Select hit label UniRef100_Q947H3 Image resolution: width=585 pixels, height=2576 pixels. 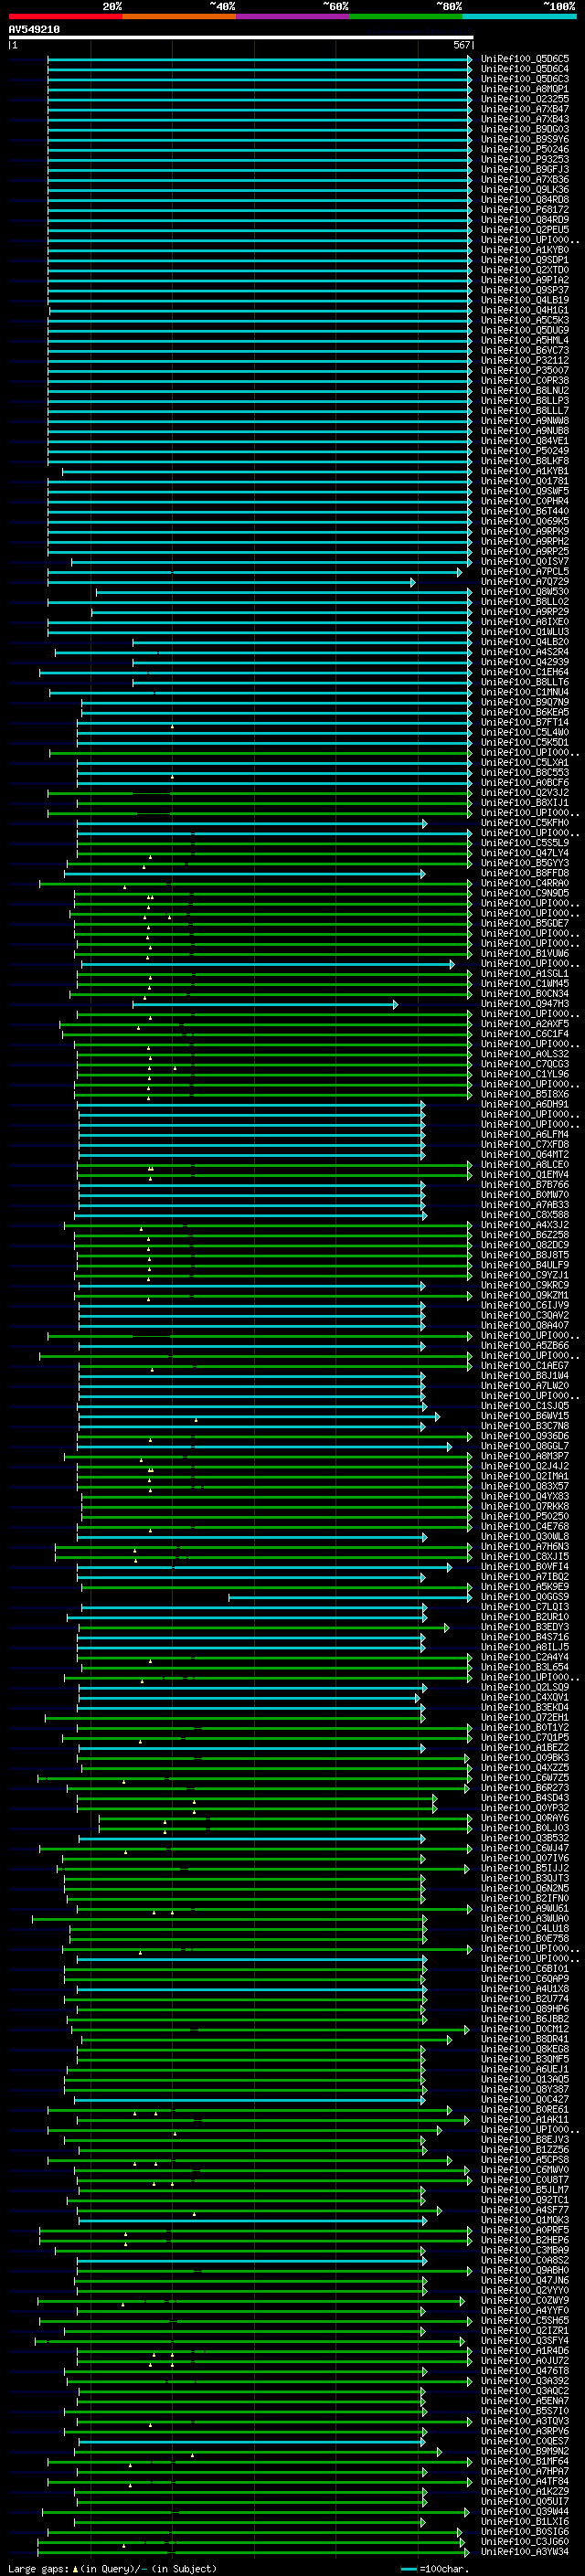click(x=525, y=1004)
